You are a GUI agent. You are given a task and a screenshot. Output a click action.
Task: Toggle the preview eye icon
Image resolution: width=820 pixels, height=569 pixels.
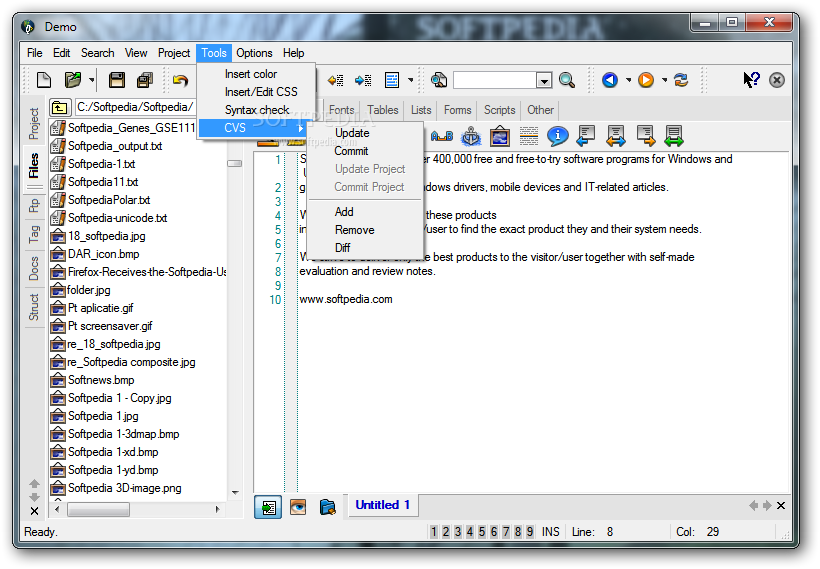click(298, 507)
